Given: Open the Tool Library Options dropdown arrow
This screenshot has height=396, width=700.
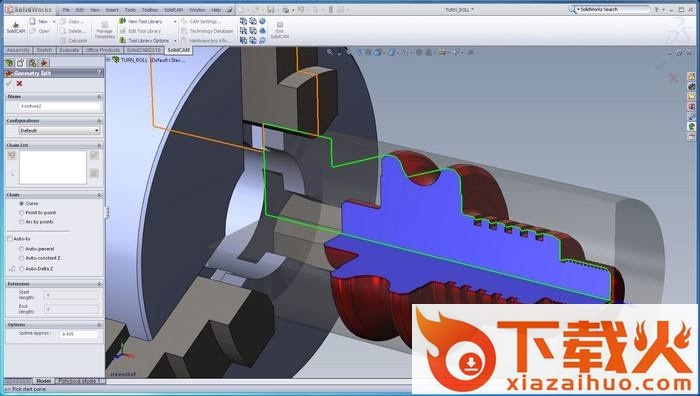Looking at the screenshot, I should [175, 41].
